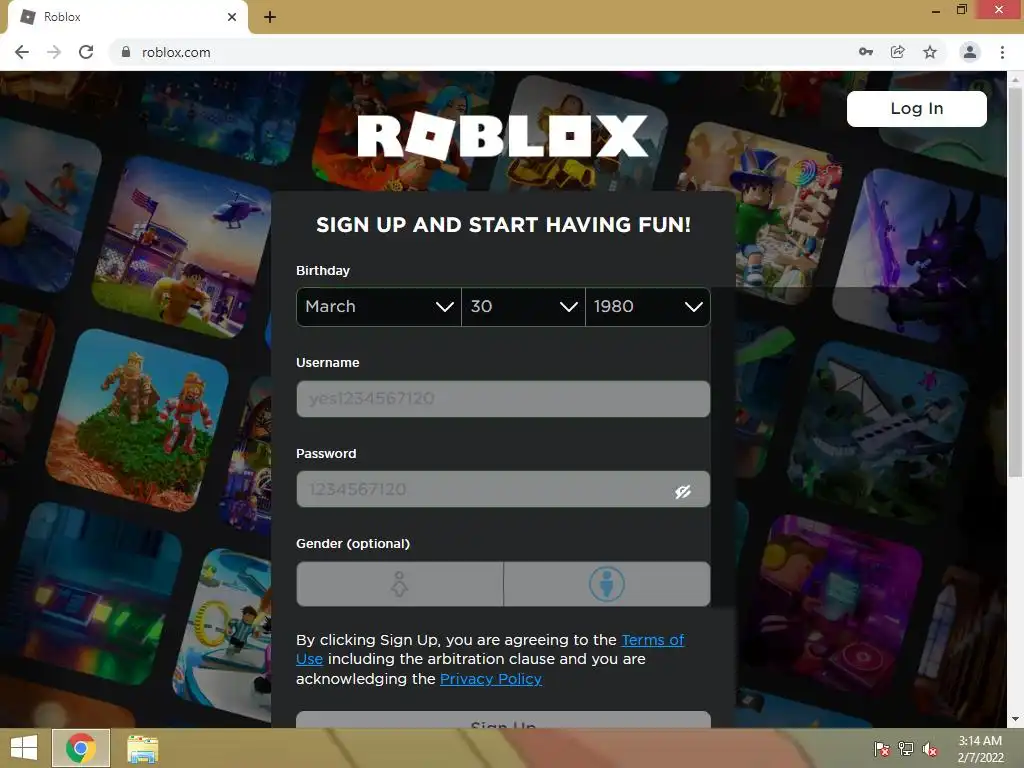This screenshot has height=768, width=1024.
Task: Open the birthday year dropdown showing 1980
Action: [x=648, y=306]
